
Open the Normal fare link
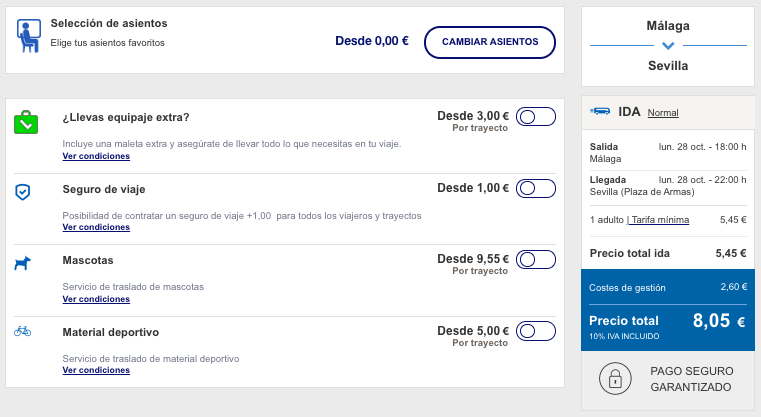[x=663, y=113]
